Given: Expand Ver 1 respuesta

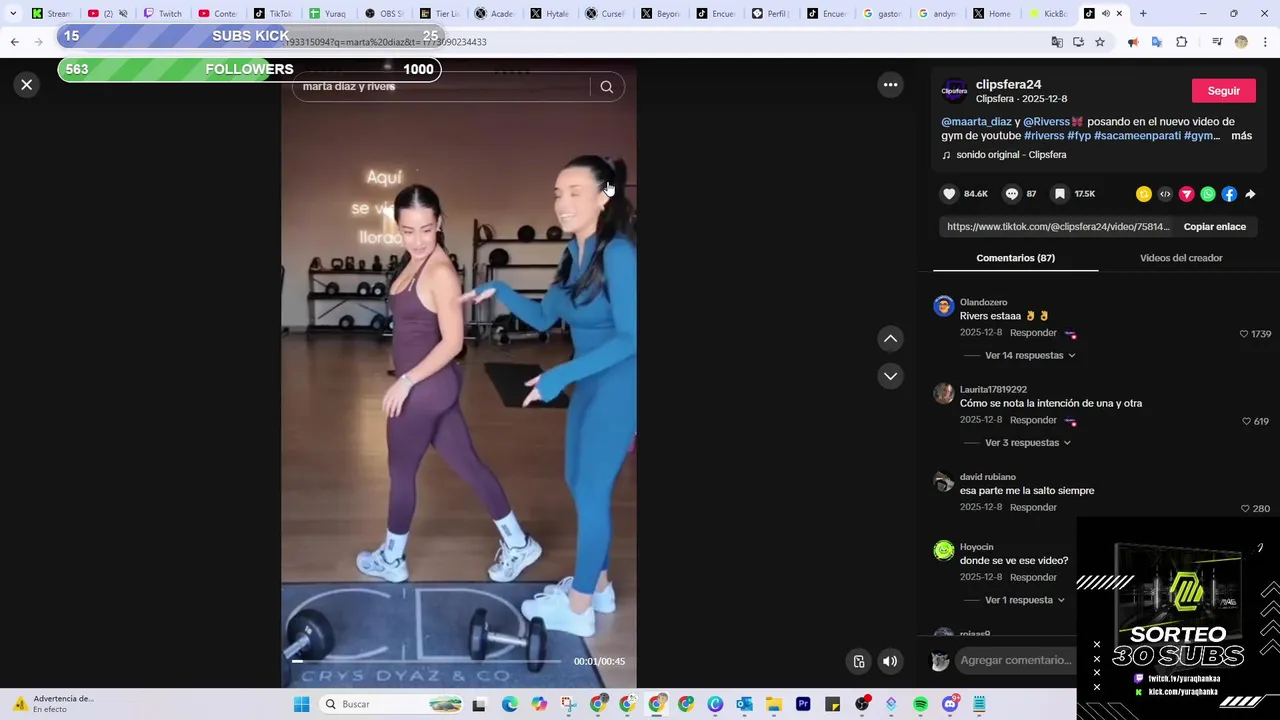Looking at the screenshot, I should click(x=1024, y=600).
